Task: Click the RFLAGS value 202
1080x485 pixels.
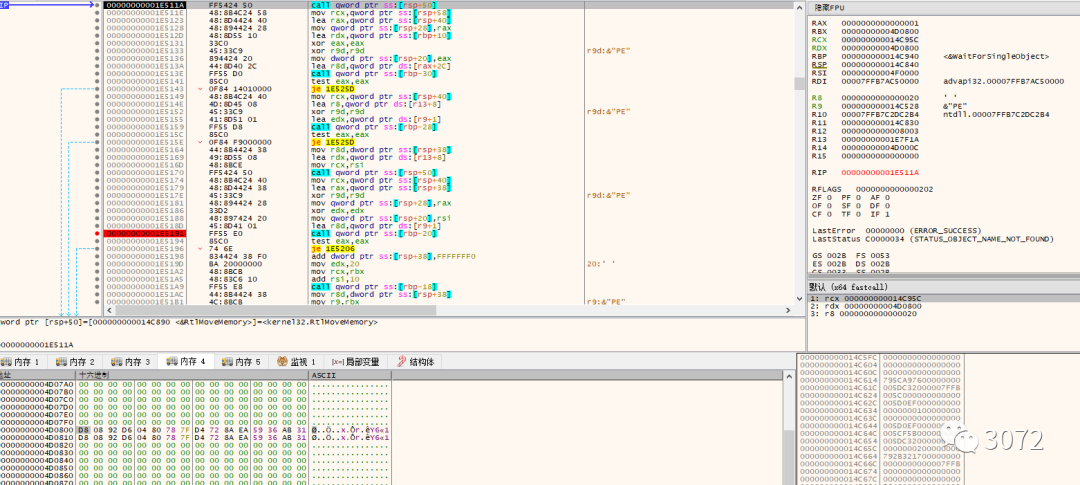Action: tap(893, 189)
